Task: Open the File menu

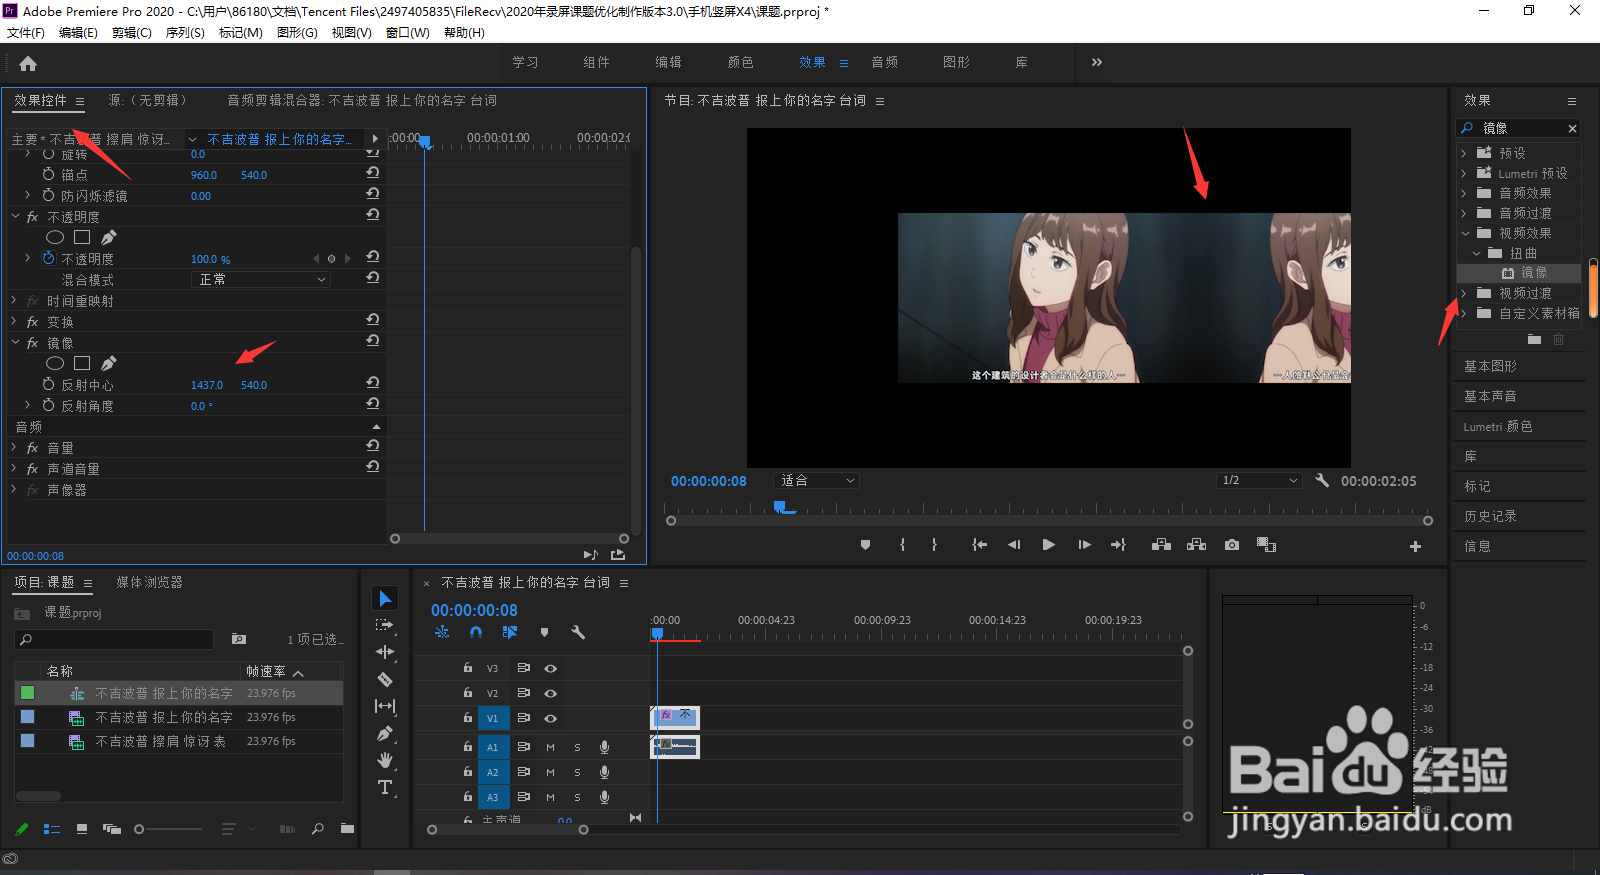Action: (x=26, y=33)
